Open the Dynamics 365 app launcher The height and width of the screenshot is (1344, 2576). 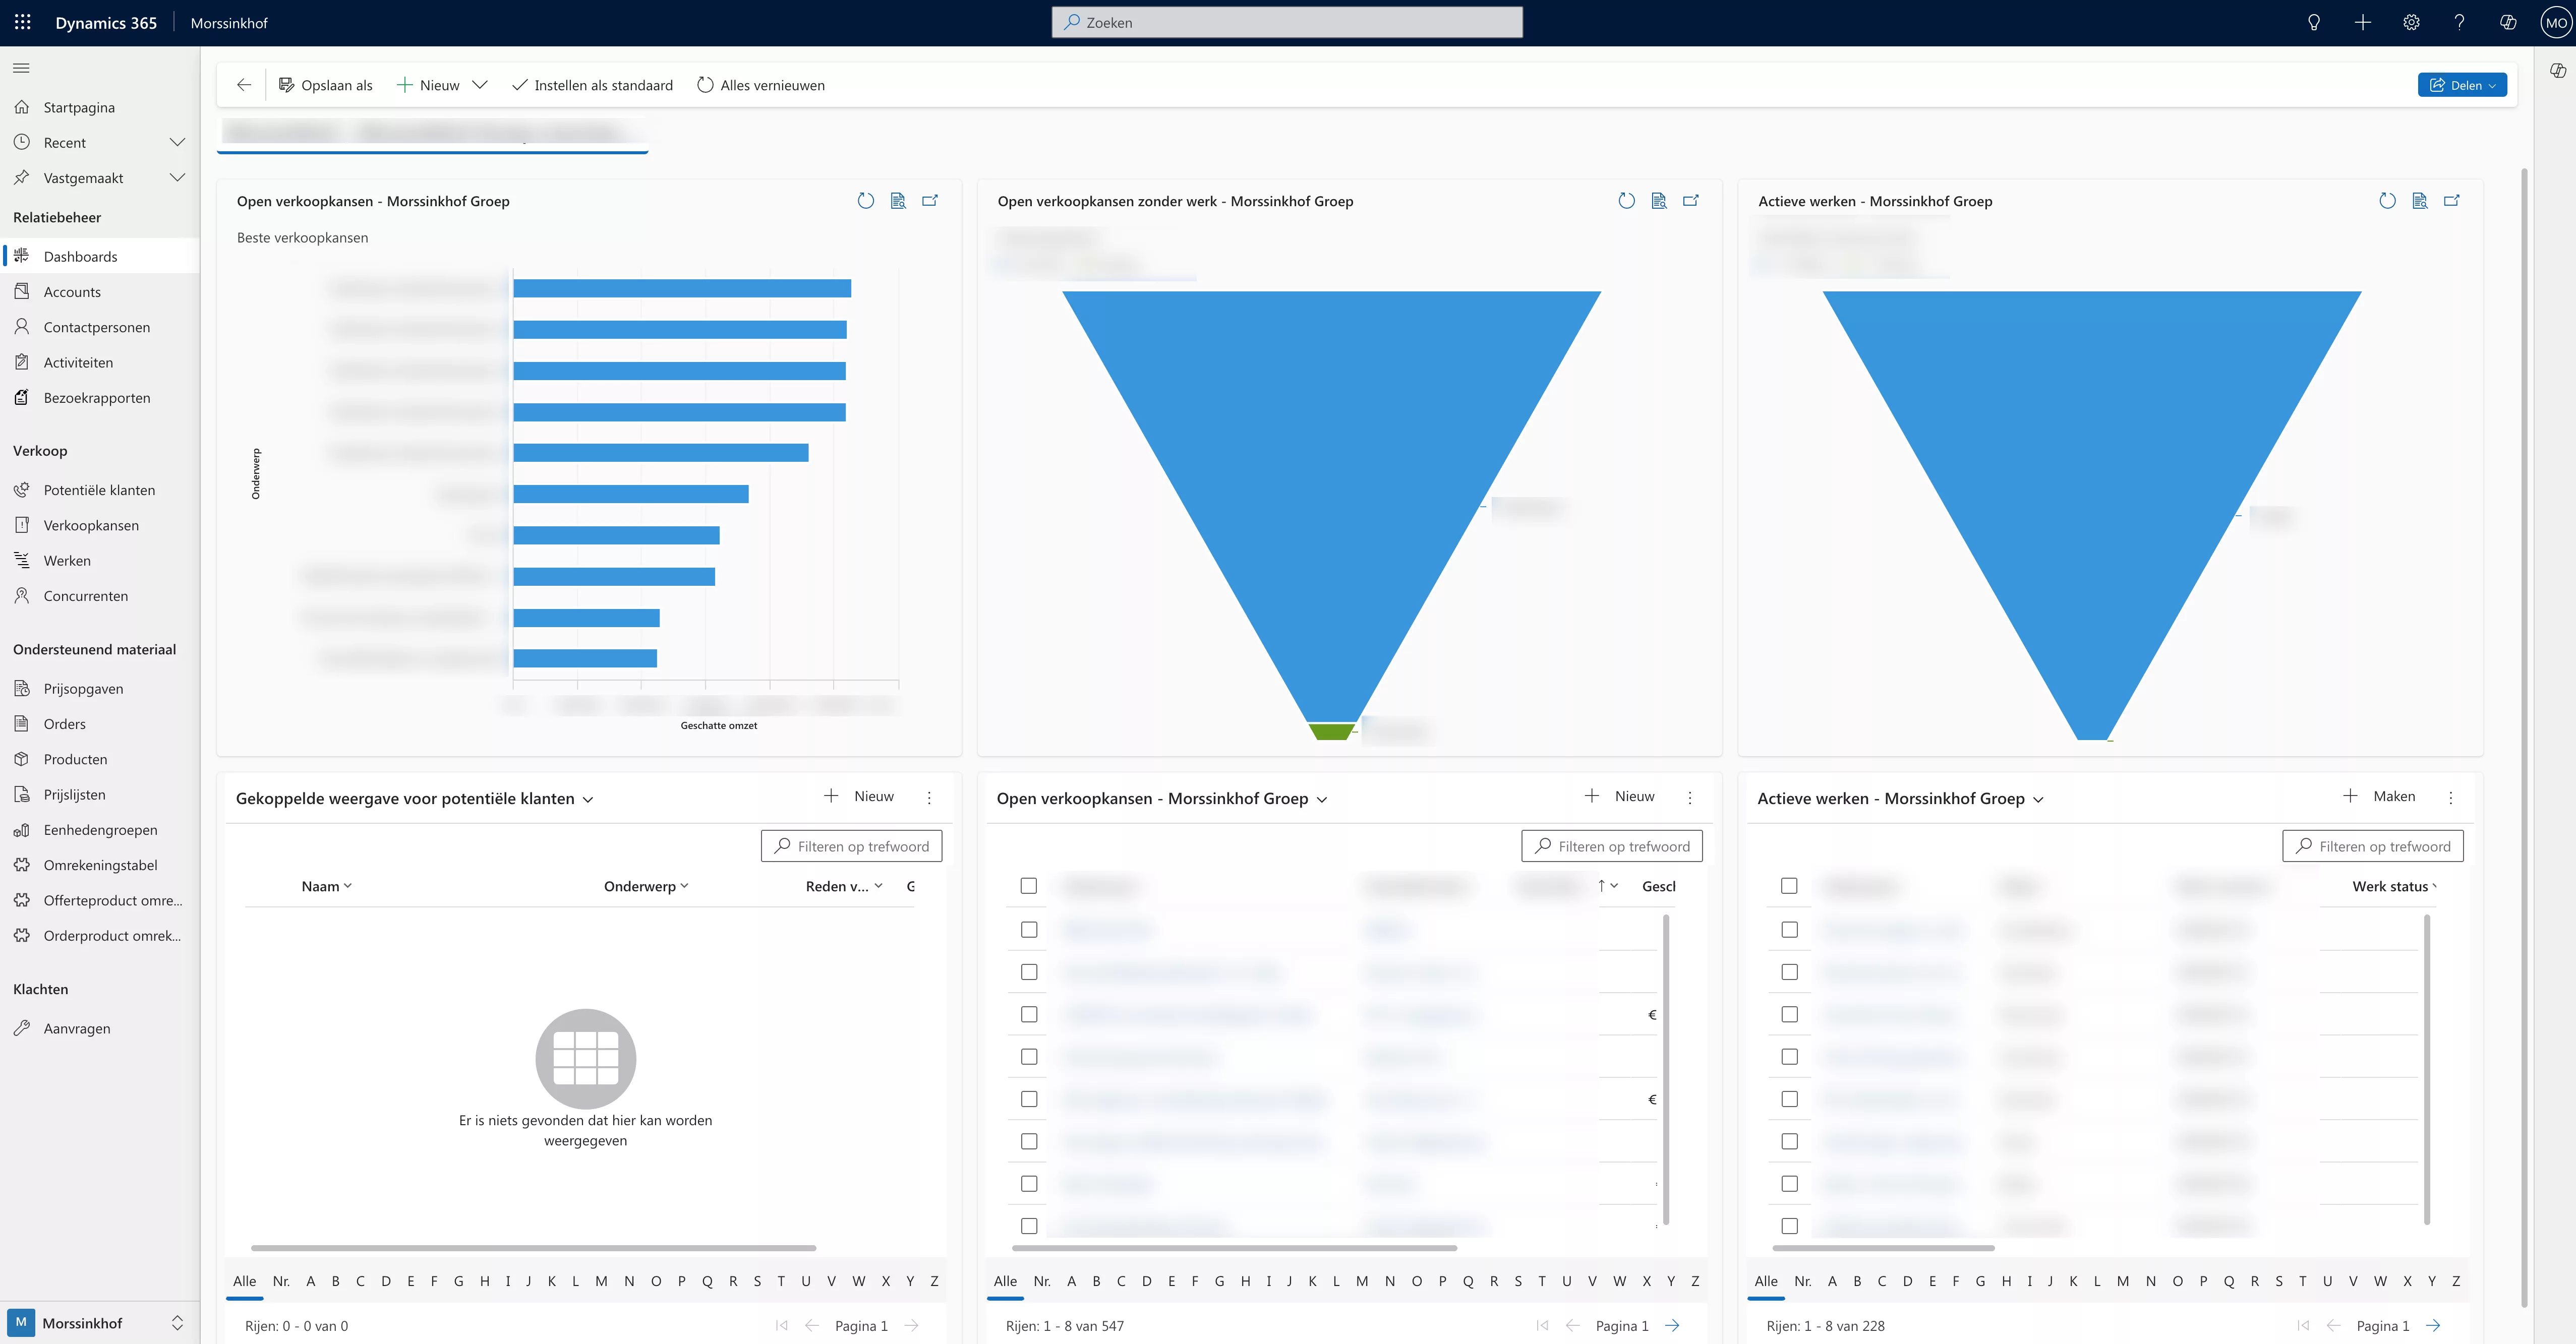tap(22, 22)
